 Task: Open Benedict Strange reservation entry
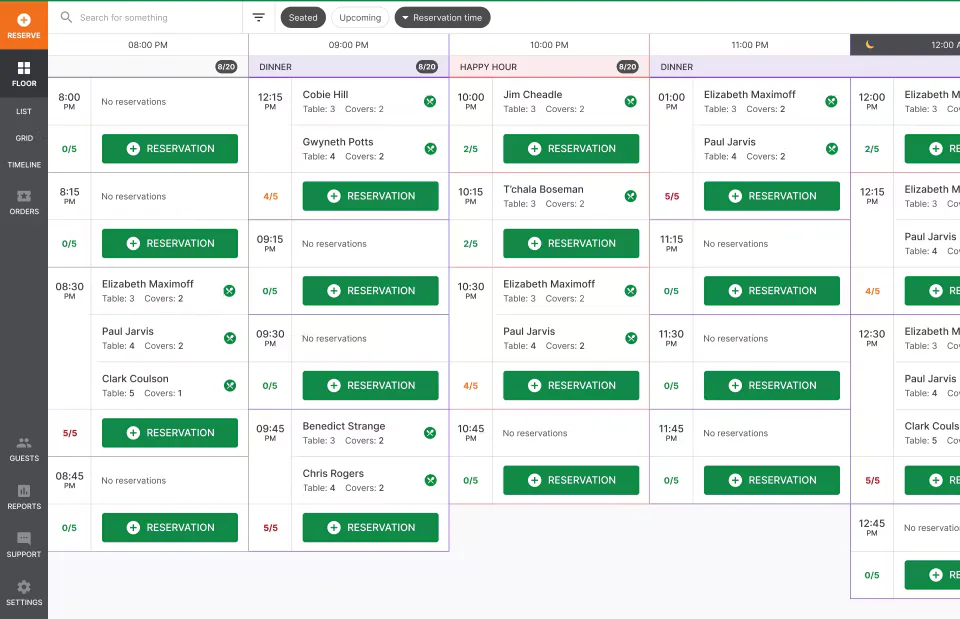(x=370, y=433)
